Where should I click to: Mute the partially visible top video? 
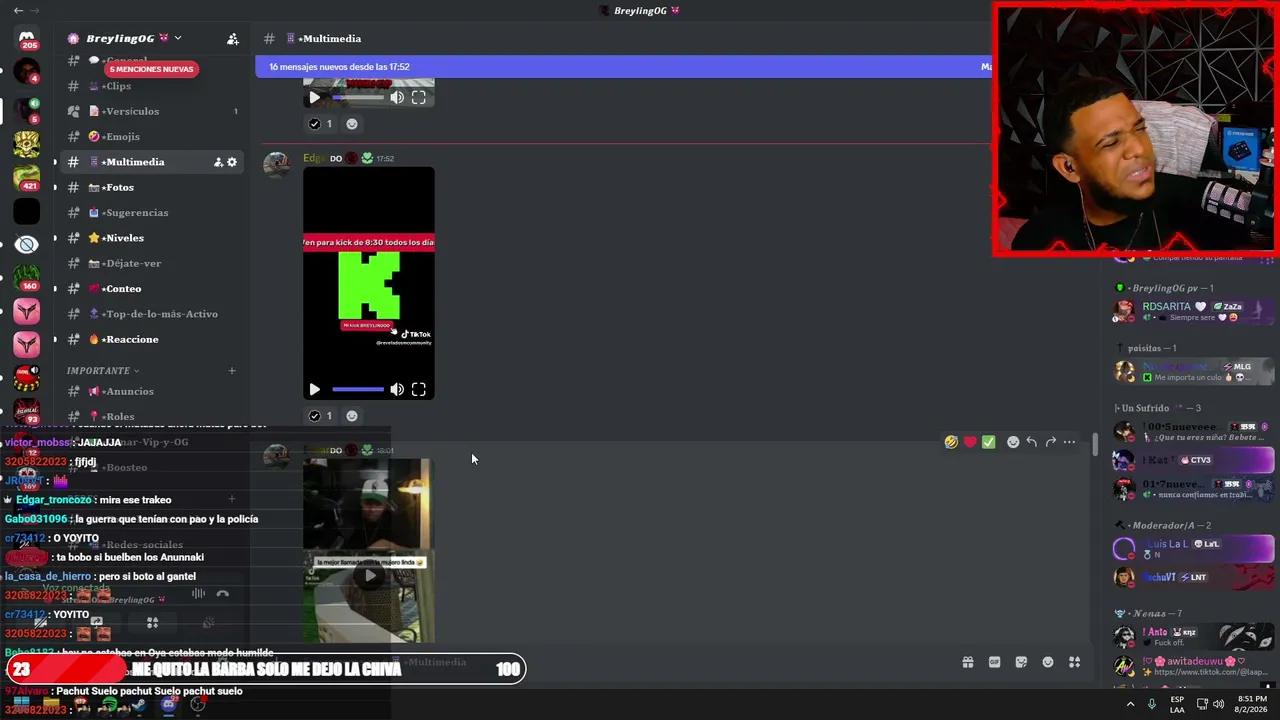(397, 98)
